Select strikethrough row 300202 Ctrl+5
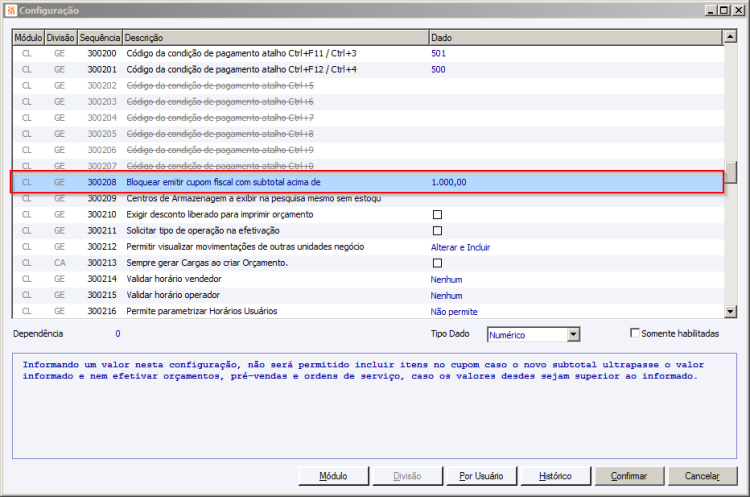 (x=220, y=86)
